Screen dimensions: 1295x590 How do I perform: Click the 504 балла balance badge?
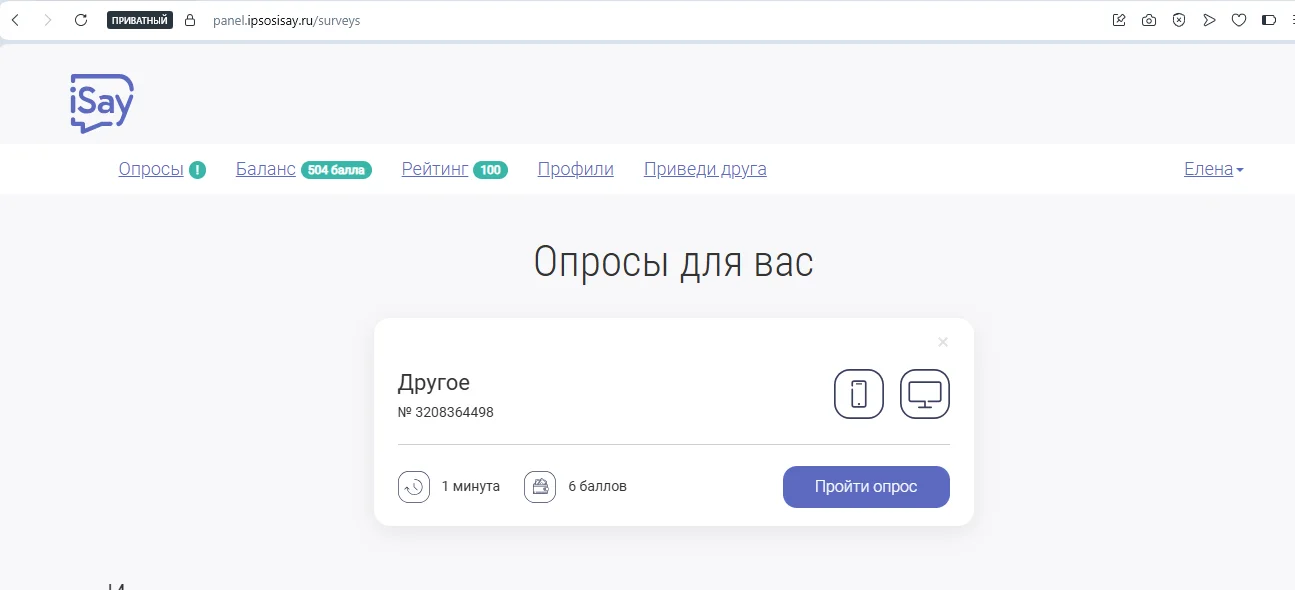(x=337, y=170)
